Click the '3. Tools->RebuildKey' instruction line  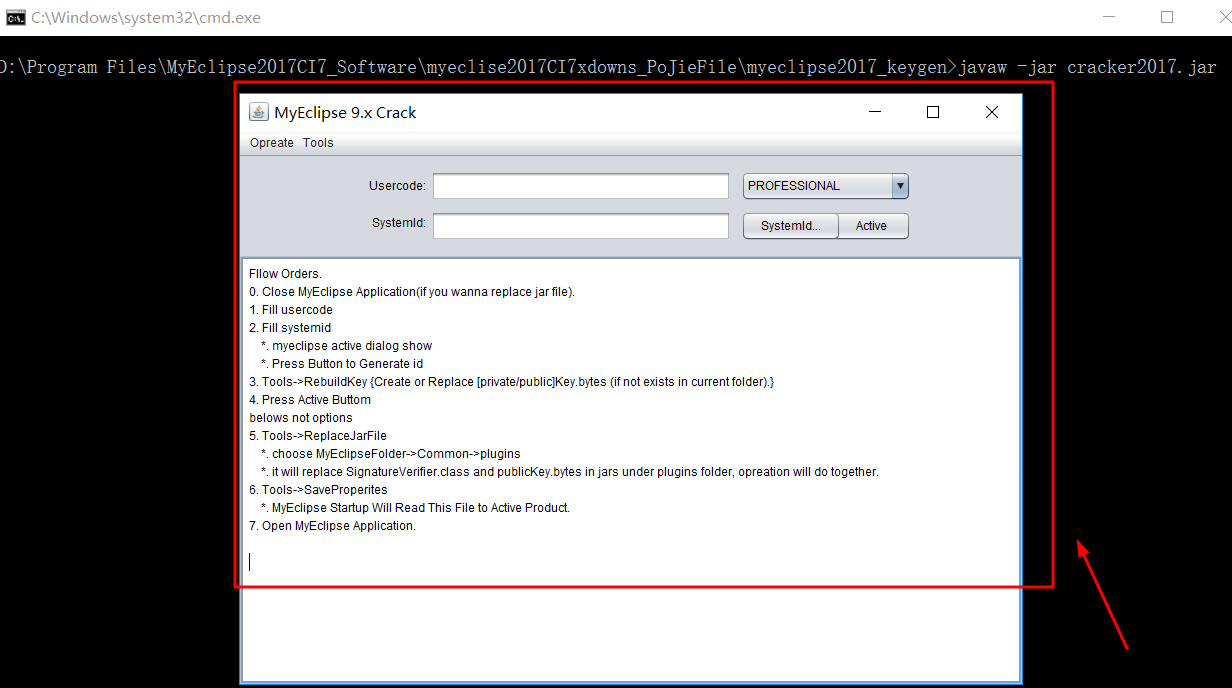(512, 382)
